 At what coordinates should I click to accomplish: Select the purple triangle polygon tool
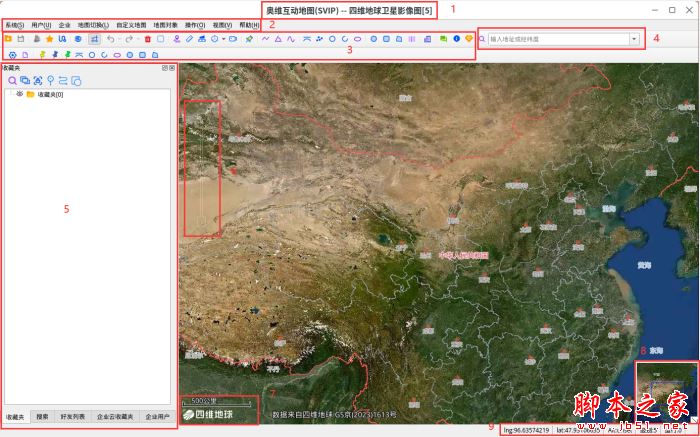pos(278,39)
